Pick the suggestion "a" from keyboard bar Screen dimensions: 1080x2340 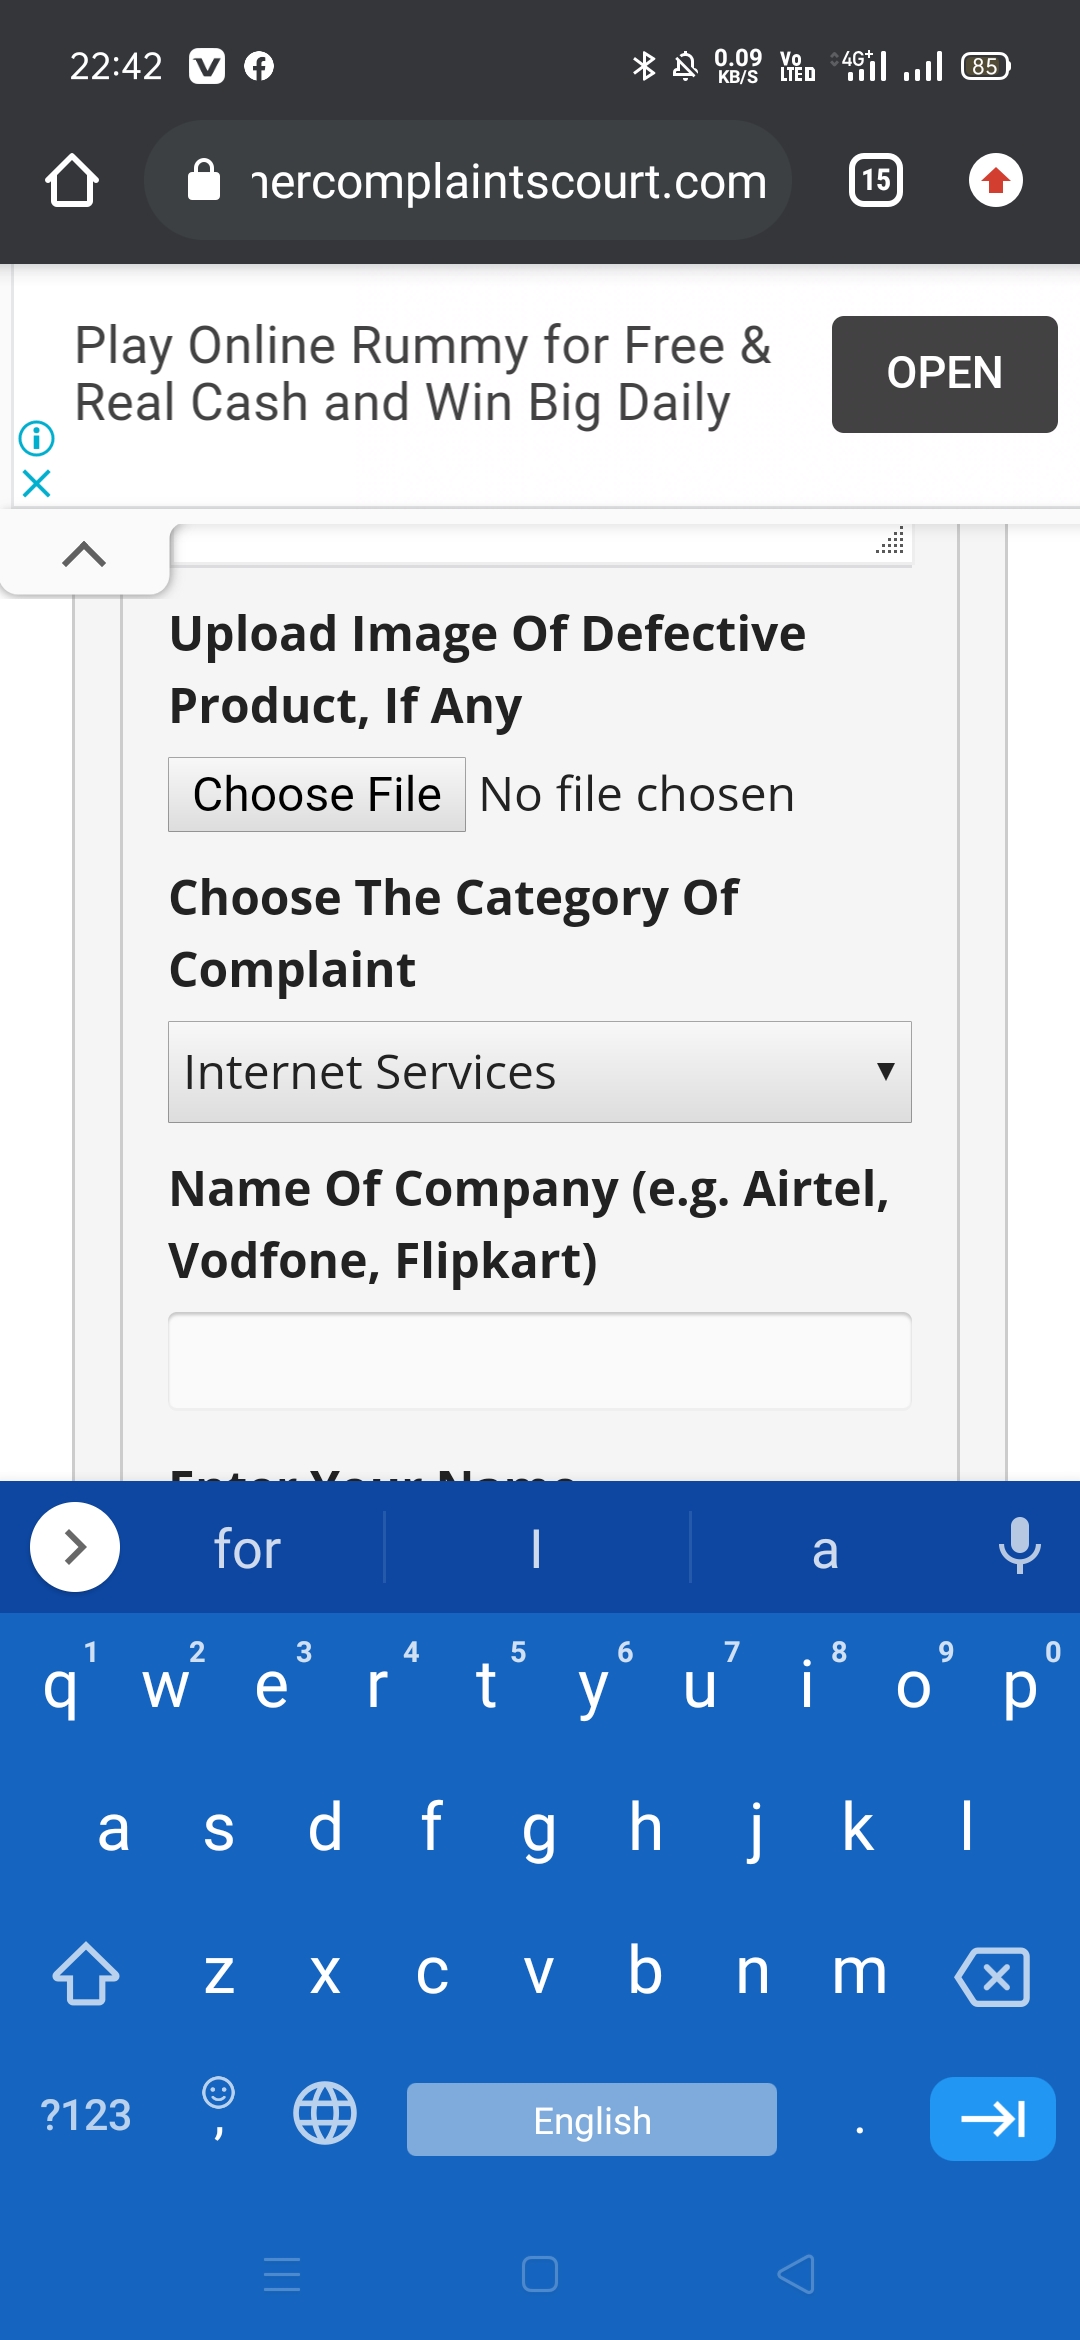click(824, 1549)
